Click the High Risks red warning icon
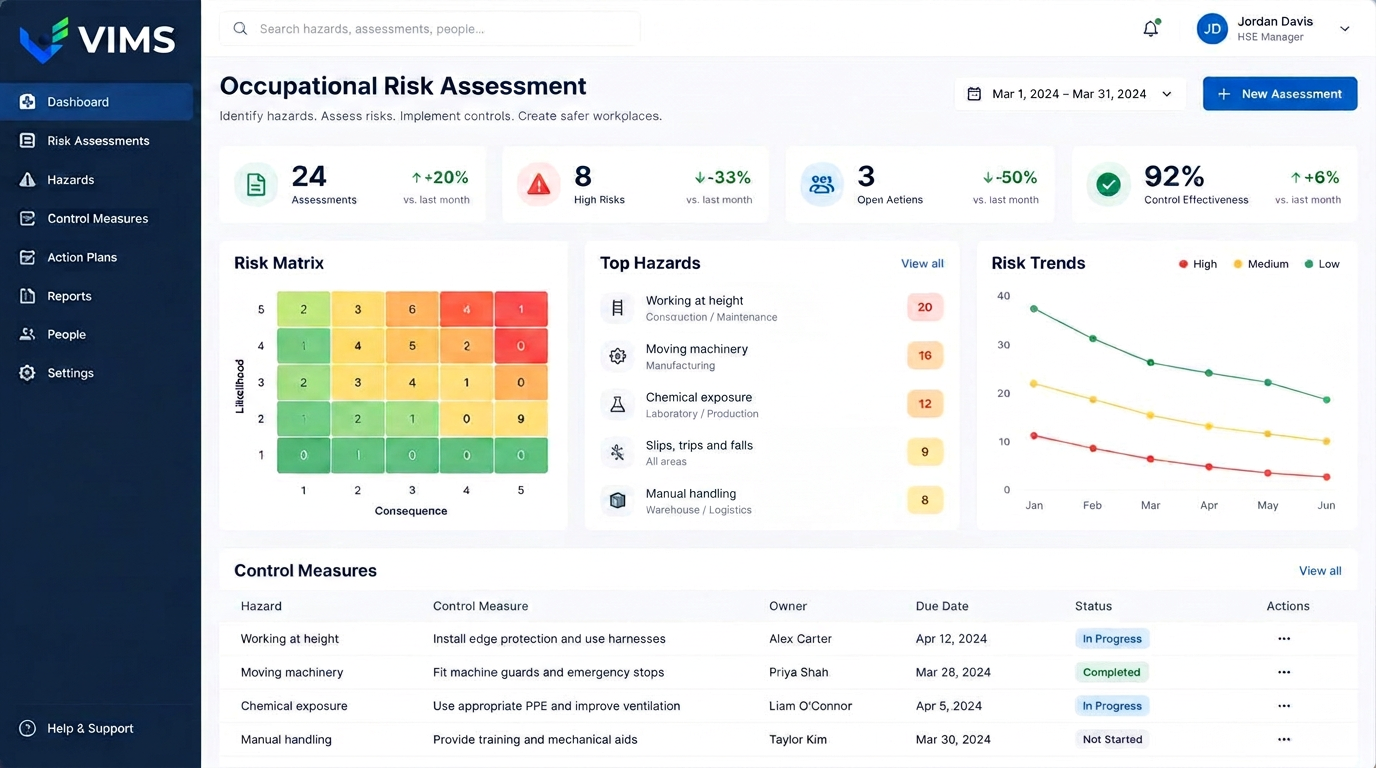 [x=539, y=185]
